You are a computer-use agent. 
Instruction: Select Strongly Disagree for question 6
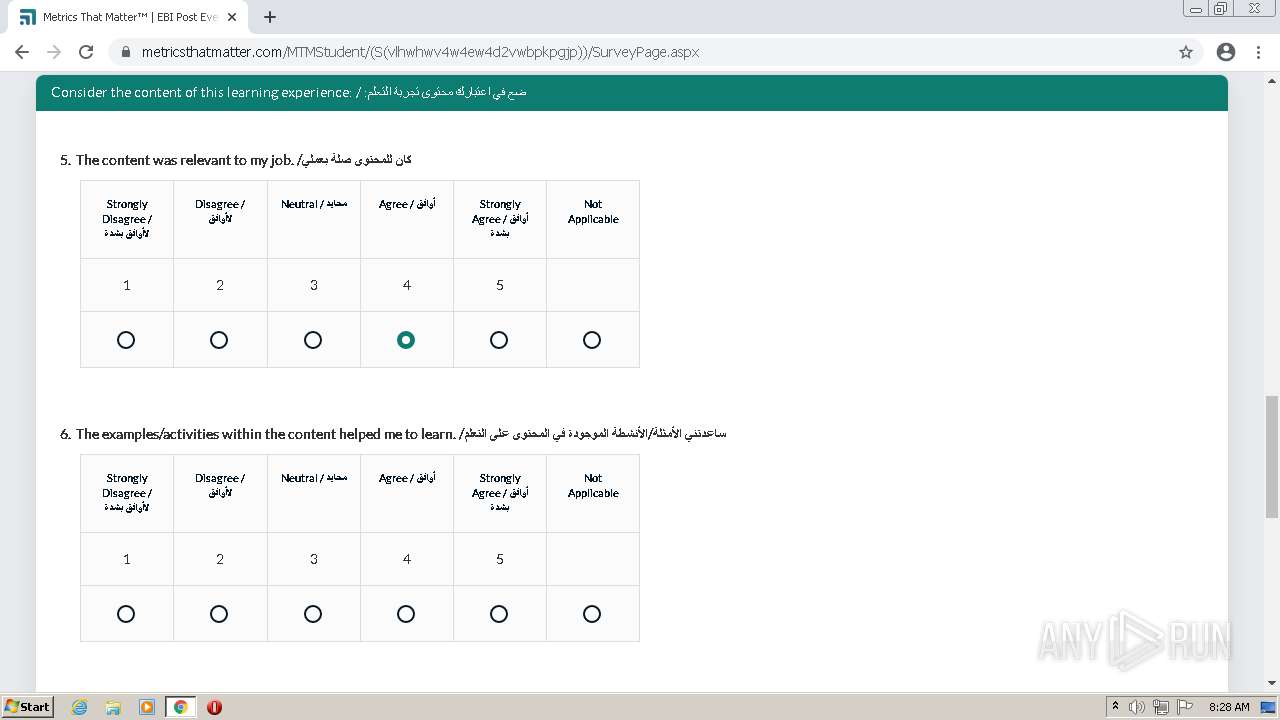pos(126,614)
